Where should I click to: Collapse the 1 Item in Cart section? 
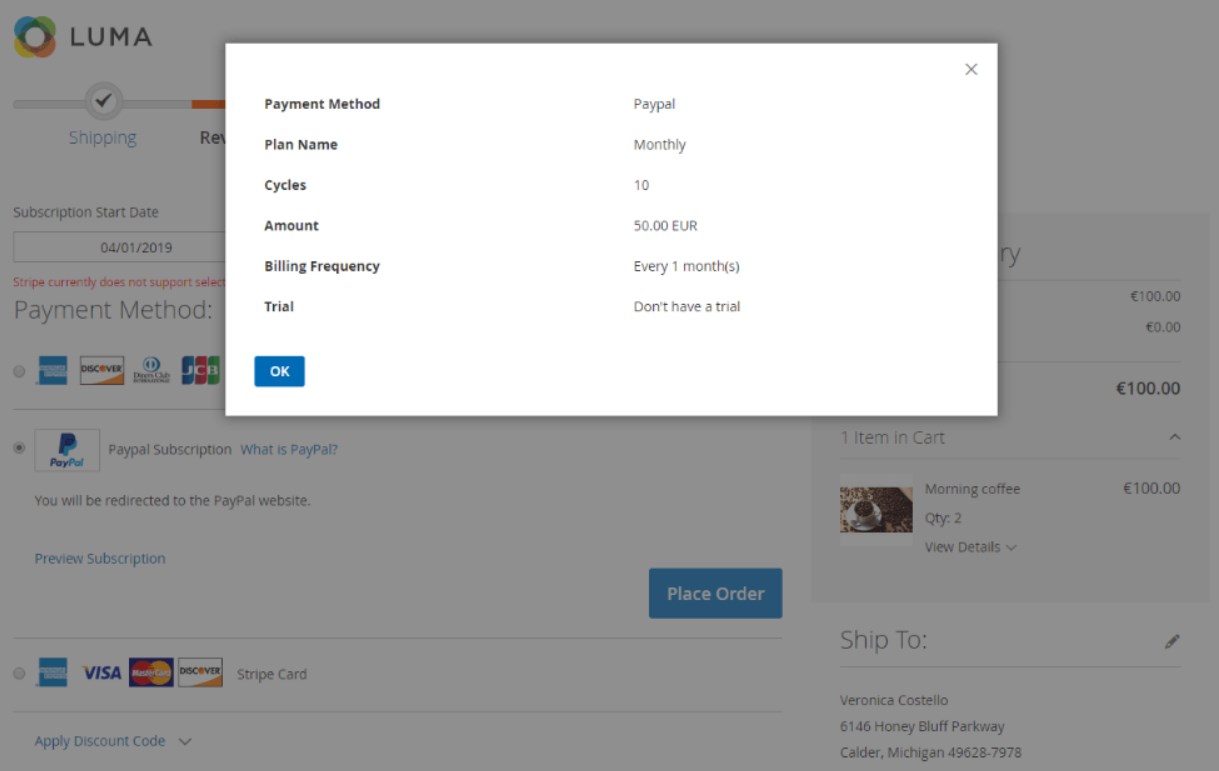coord(1175,437)
